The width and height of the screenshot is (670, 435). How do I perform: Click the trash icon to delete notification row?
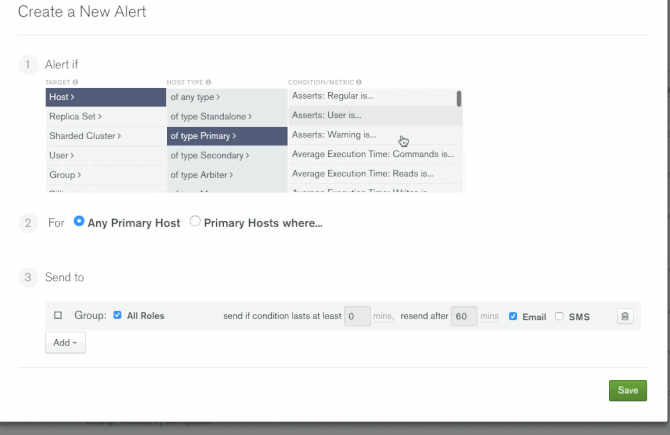[x=625, y=316]
